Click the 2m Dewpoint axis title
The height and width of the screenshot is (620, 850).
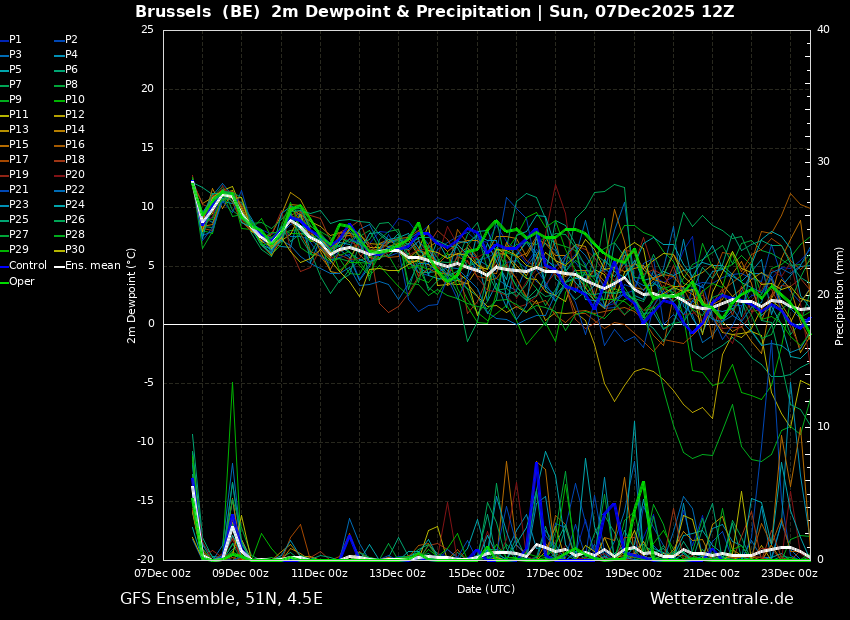click(x=131, y=295)
